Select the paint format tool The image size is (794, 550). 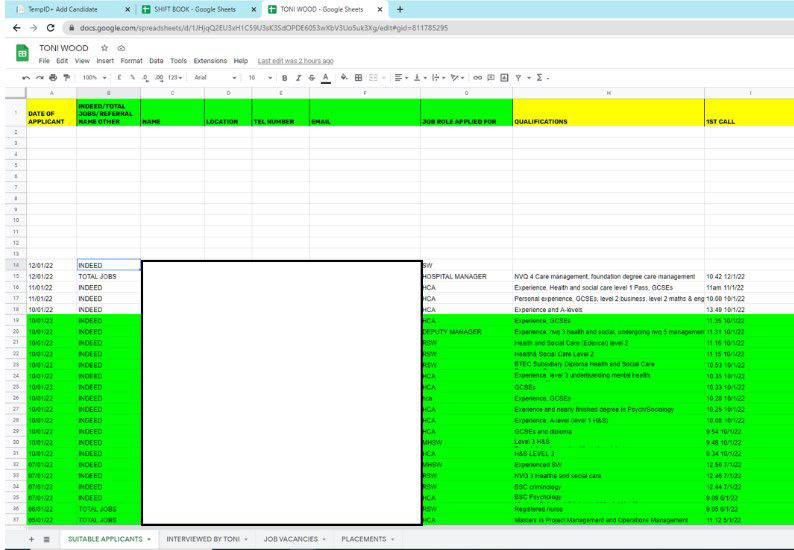coord(67,77)
